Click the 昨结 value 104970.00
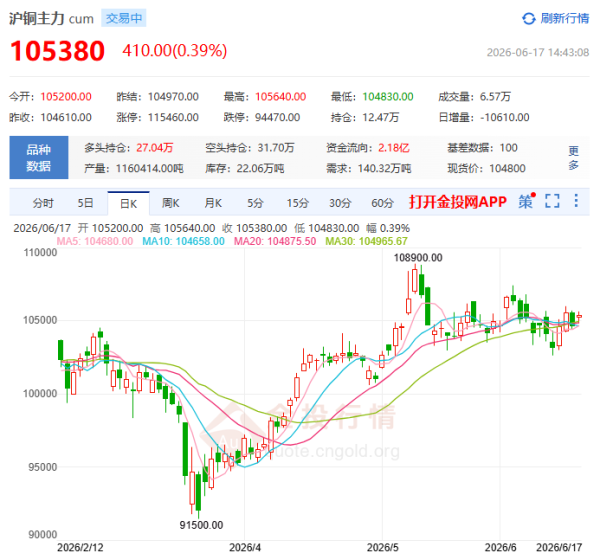The width and height of the screenshot is (600, 553). click(173, 97)
